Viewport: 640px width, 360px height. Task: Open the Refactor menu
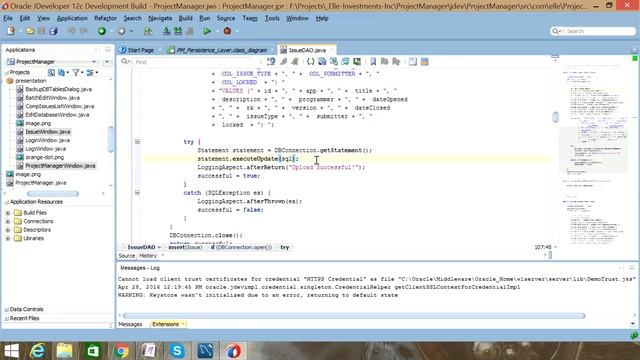click(105, 18)
